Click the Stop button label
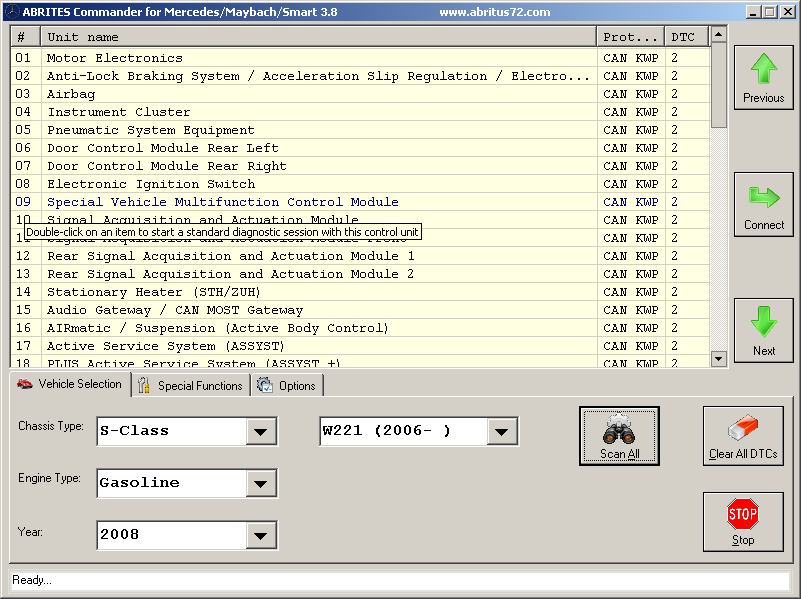The height and width of the screenshot is (599, 801). [x=743, y=540]
